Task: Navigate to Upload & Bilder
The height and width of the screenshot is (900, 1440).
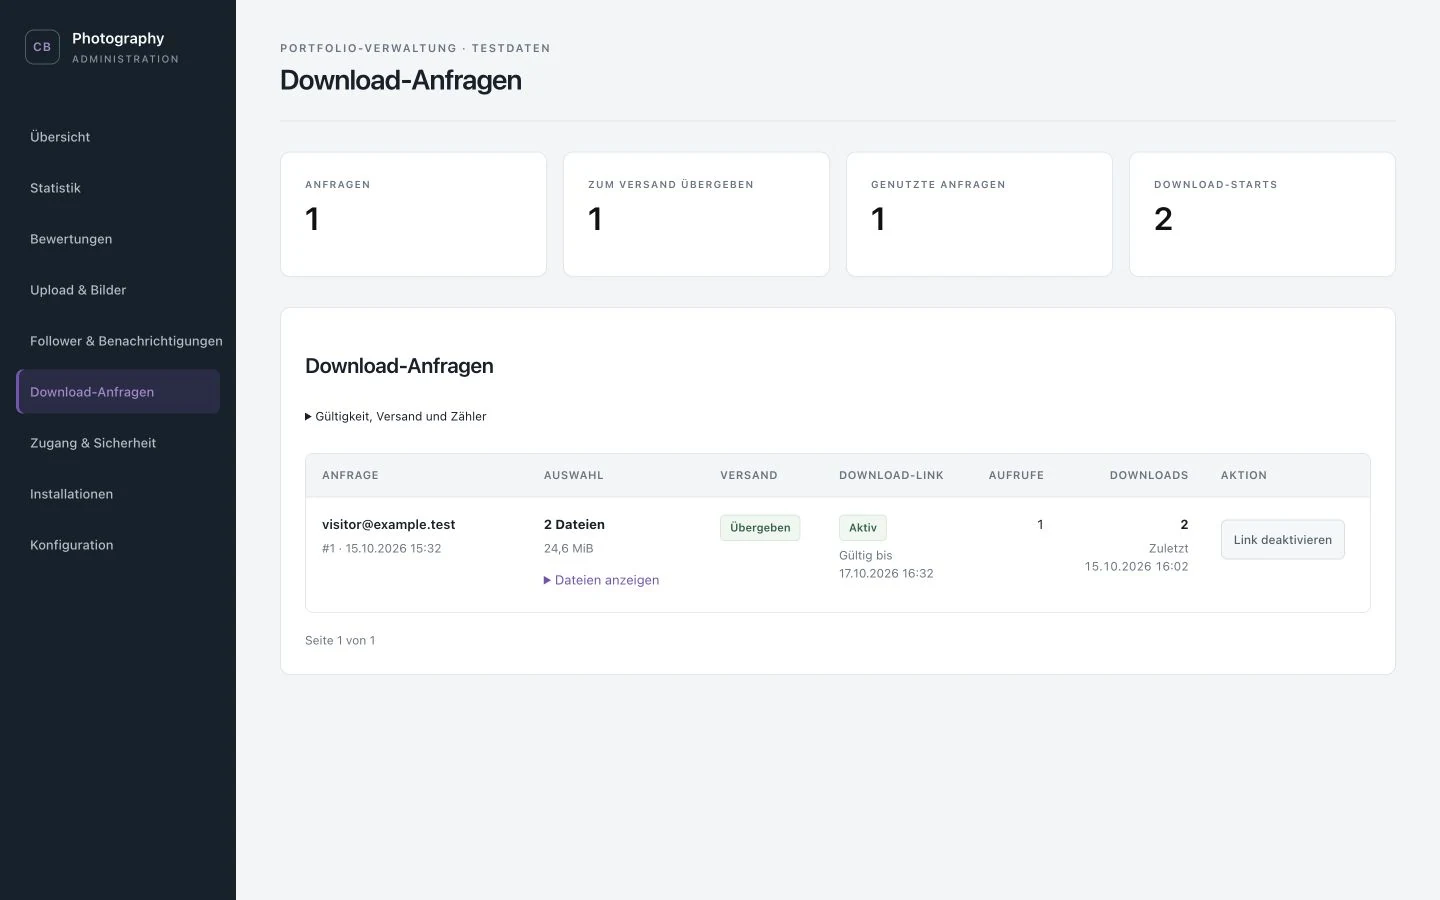Action: point(118,290)
